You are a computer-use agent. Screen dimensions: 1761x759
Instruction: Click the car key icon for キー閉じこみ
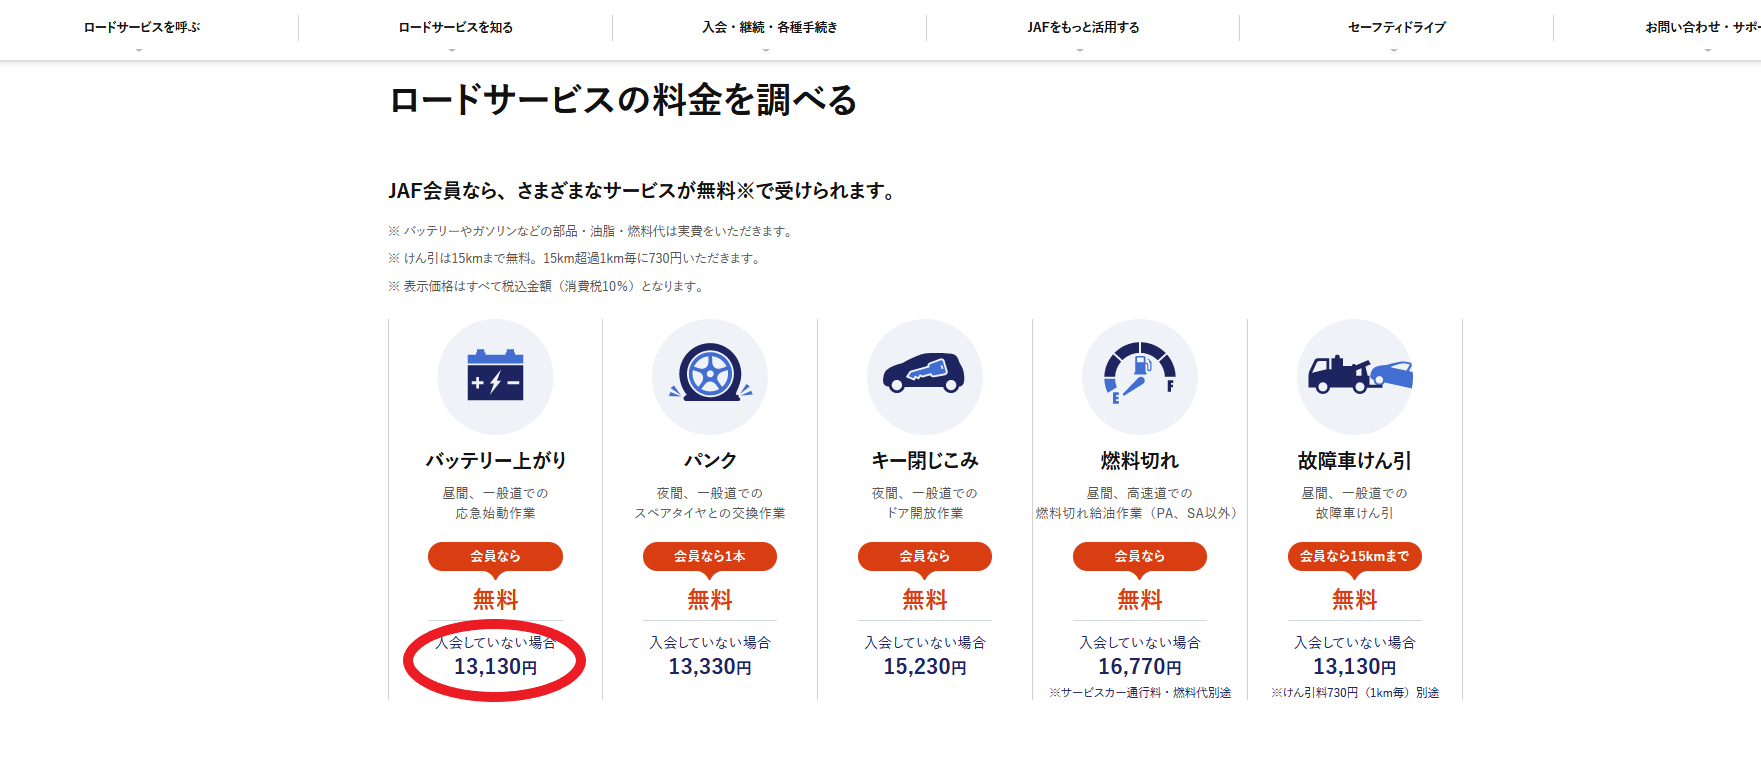click(x=925, y=376)
